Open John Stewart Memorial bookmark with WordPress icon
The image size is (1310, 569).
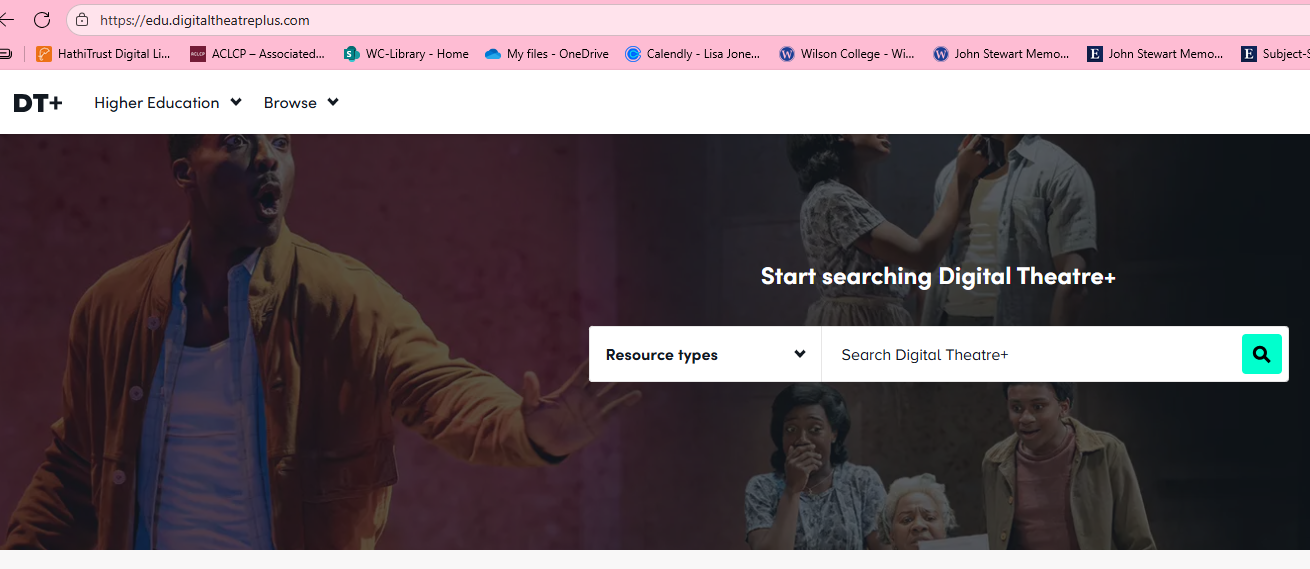(1001, 54)
